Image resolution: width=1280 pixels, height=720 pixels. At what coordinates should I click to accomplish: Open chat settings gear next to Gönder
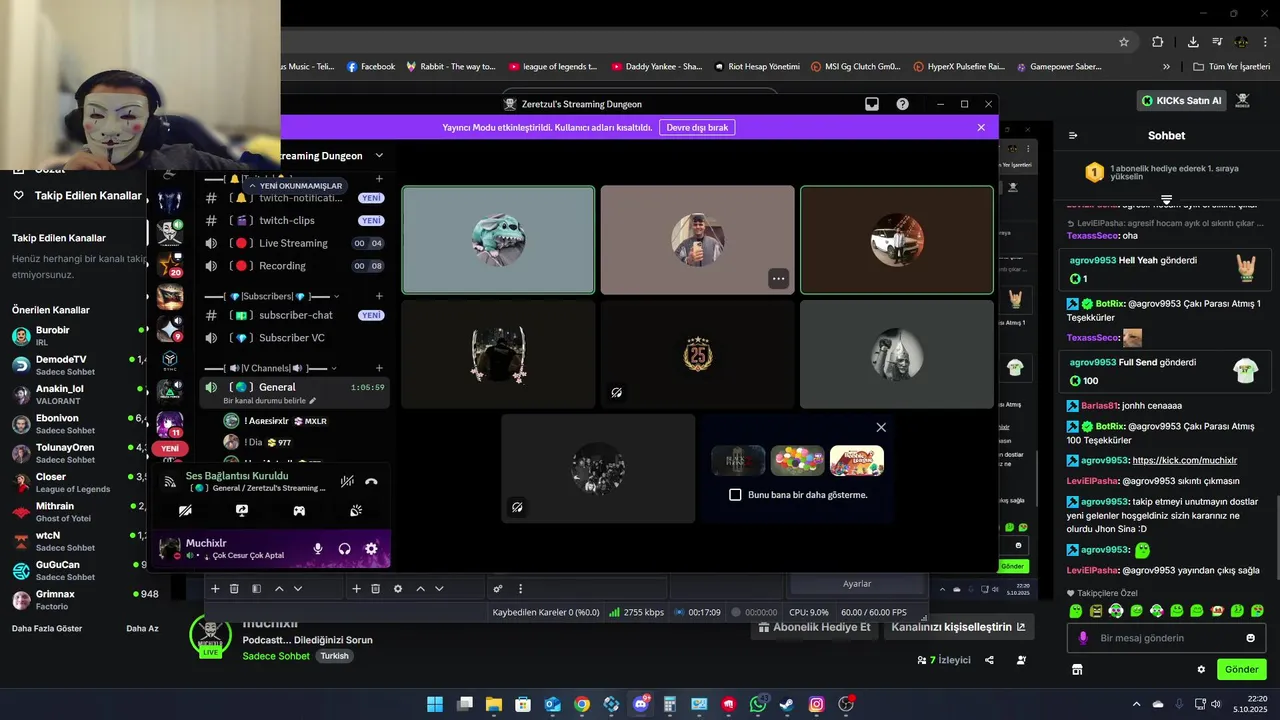[1201, 669]
